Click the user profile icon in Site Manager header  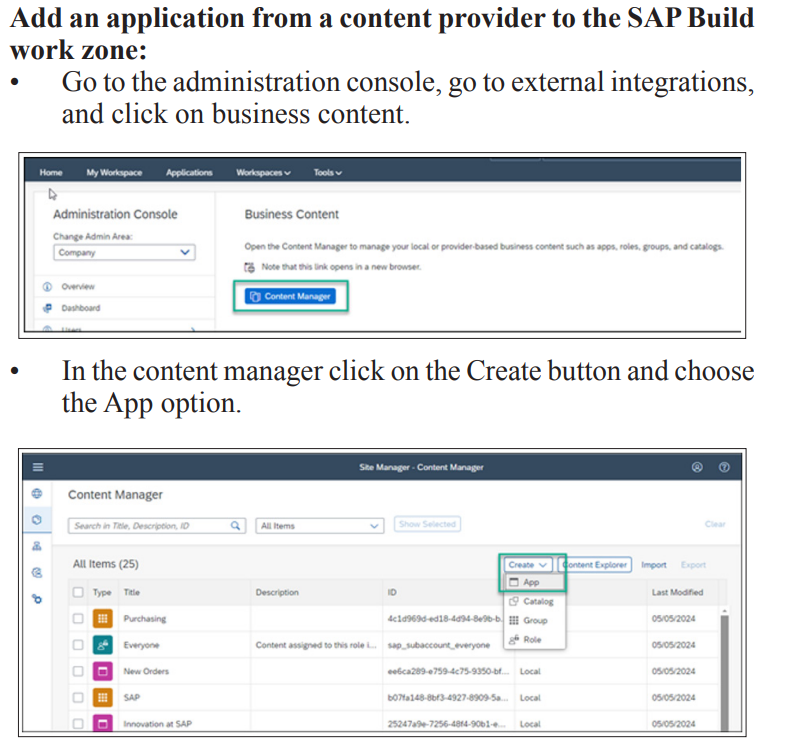tap(697, 467)
